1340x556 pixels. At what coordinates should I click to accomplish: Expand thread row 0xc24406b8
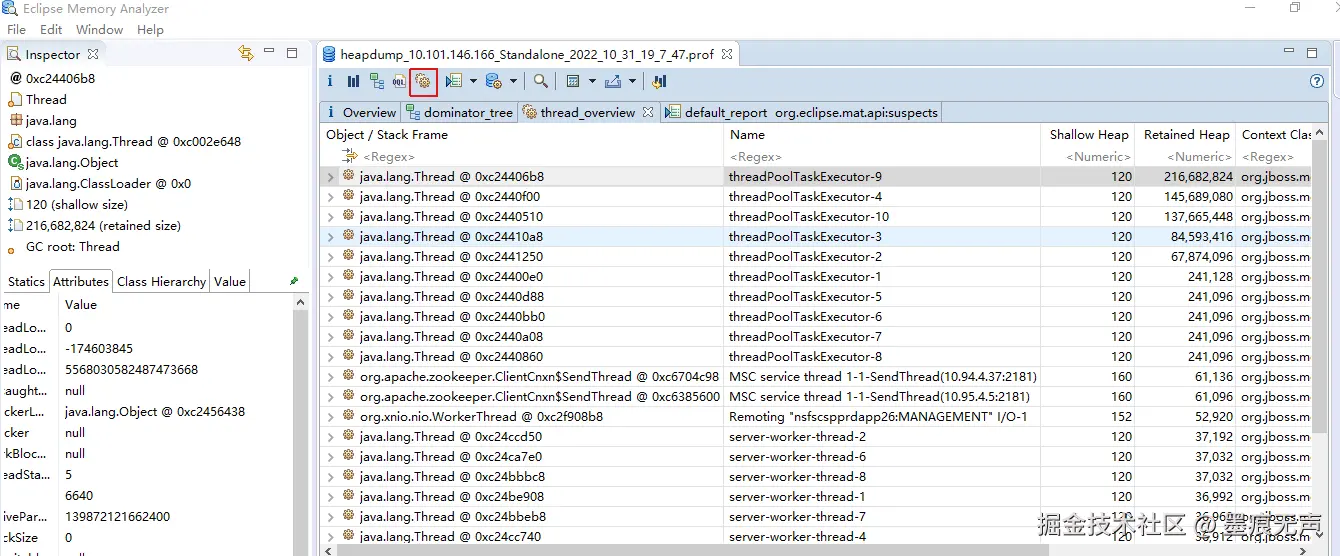pos(331,177)
